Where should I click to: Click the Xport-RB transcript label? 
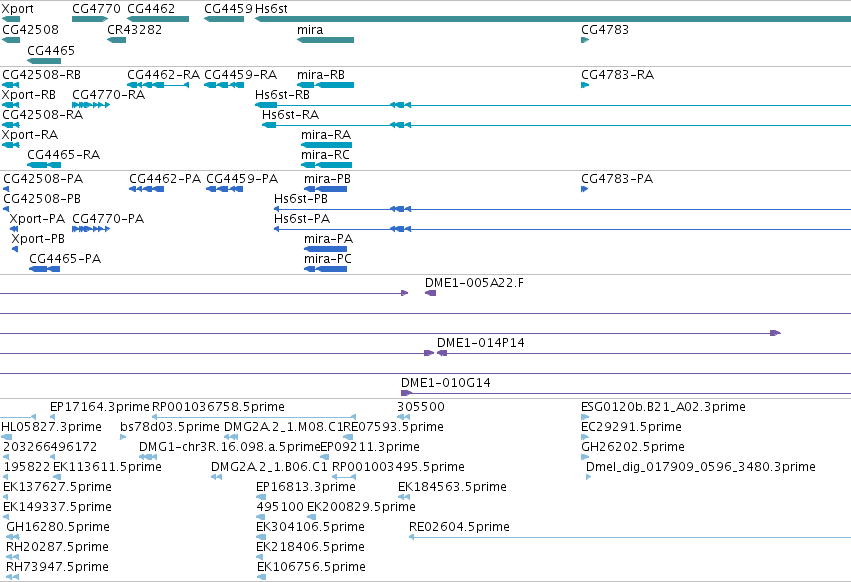(28, 94)
